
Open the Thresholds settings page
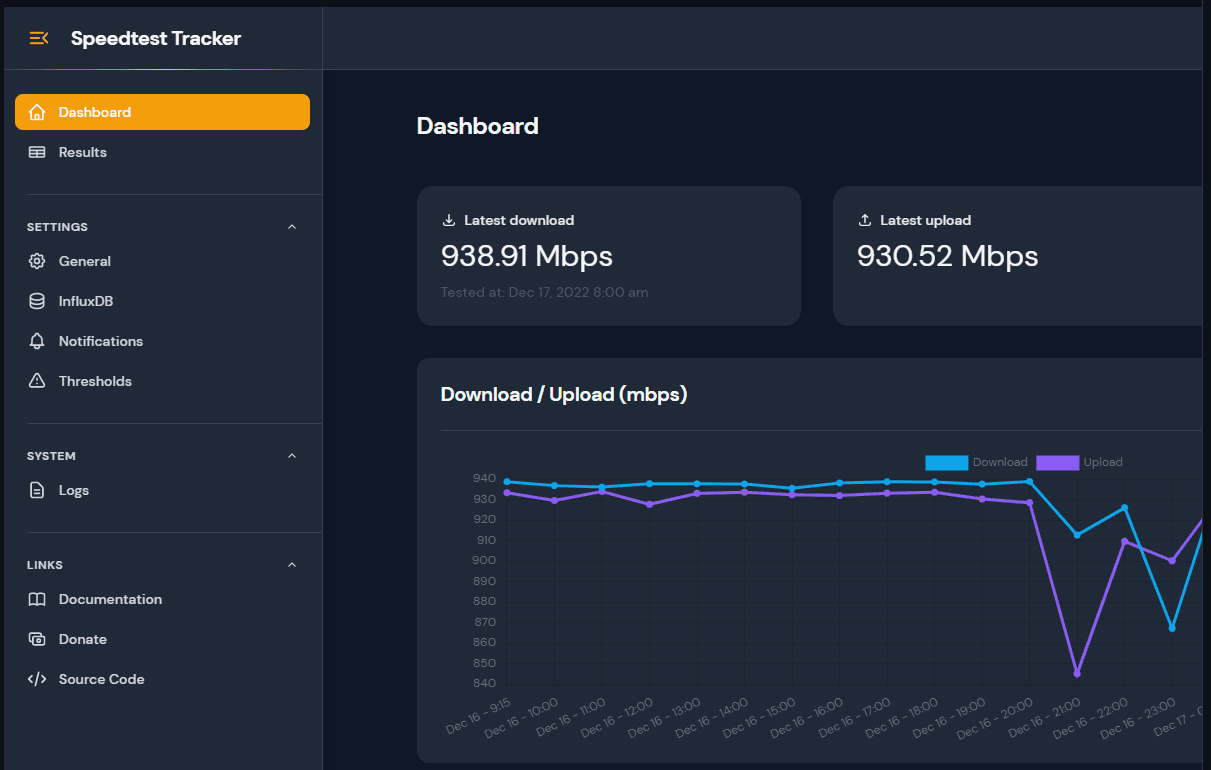tap(95, 382)
